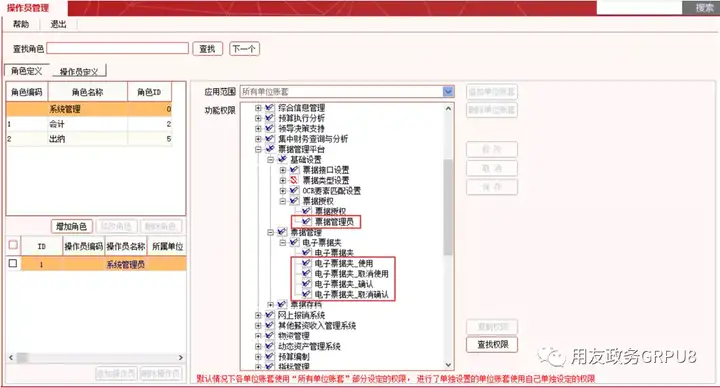This screenshot has width=720, height=388.
Task: Switch to the 操作员定义 tab
Action: point(79,72)
